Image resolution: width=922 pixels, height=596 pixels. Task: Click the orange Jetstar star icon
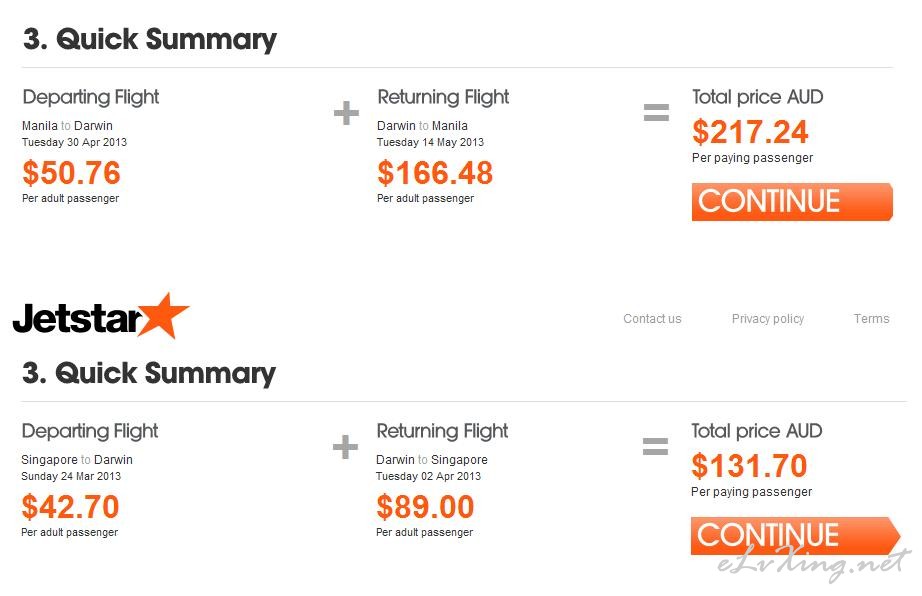(165, 315)
